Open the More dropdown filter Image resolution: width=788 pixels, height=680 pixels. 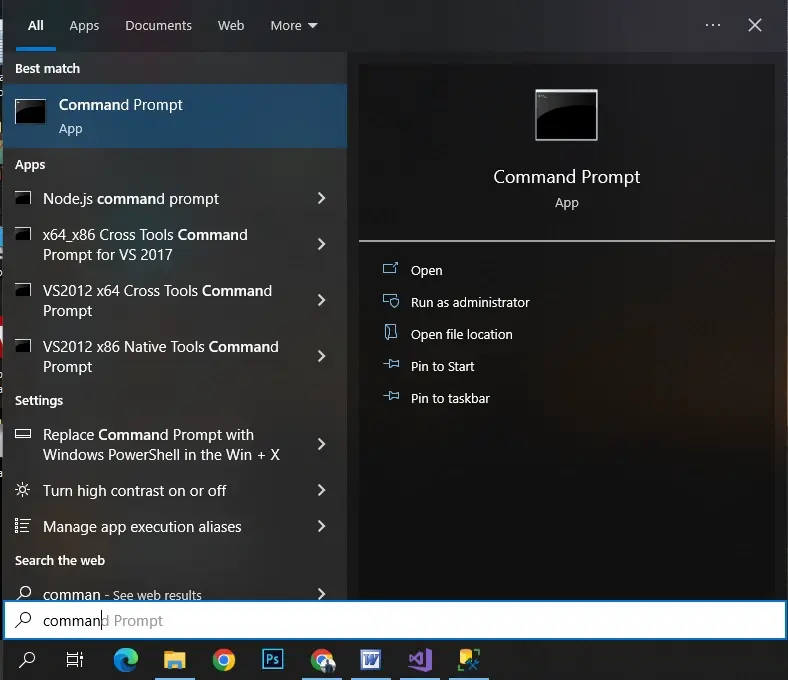click(293, 25)
